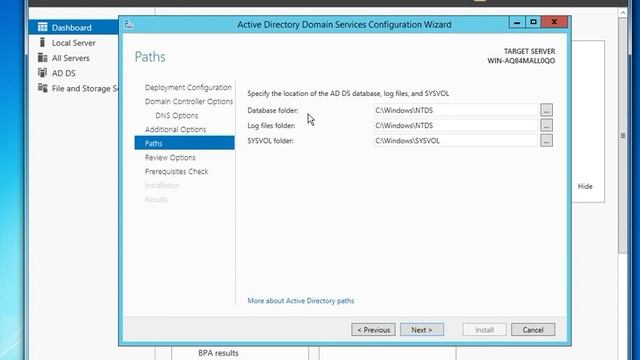Open the Additional Options step

[x=176, y=129]
